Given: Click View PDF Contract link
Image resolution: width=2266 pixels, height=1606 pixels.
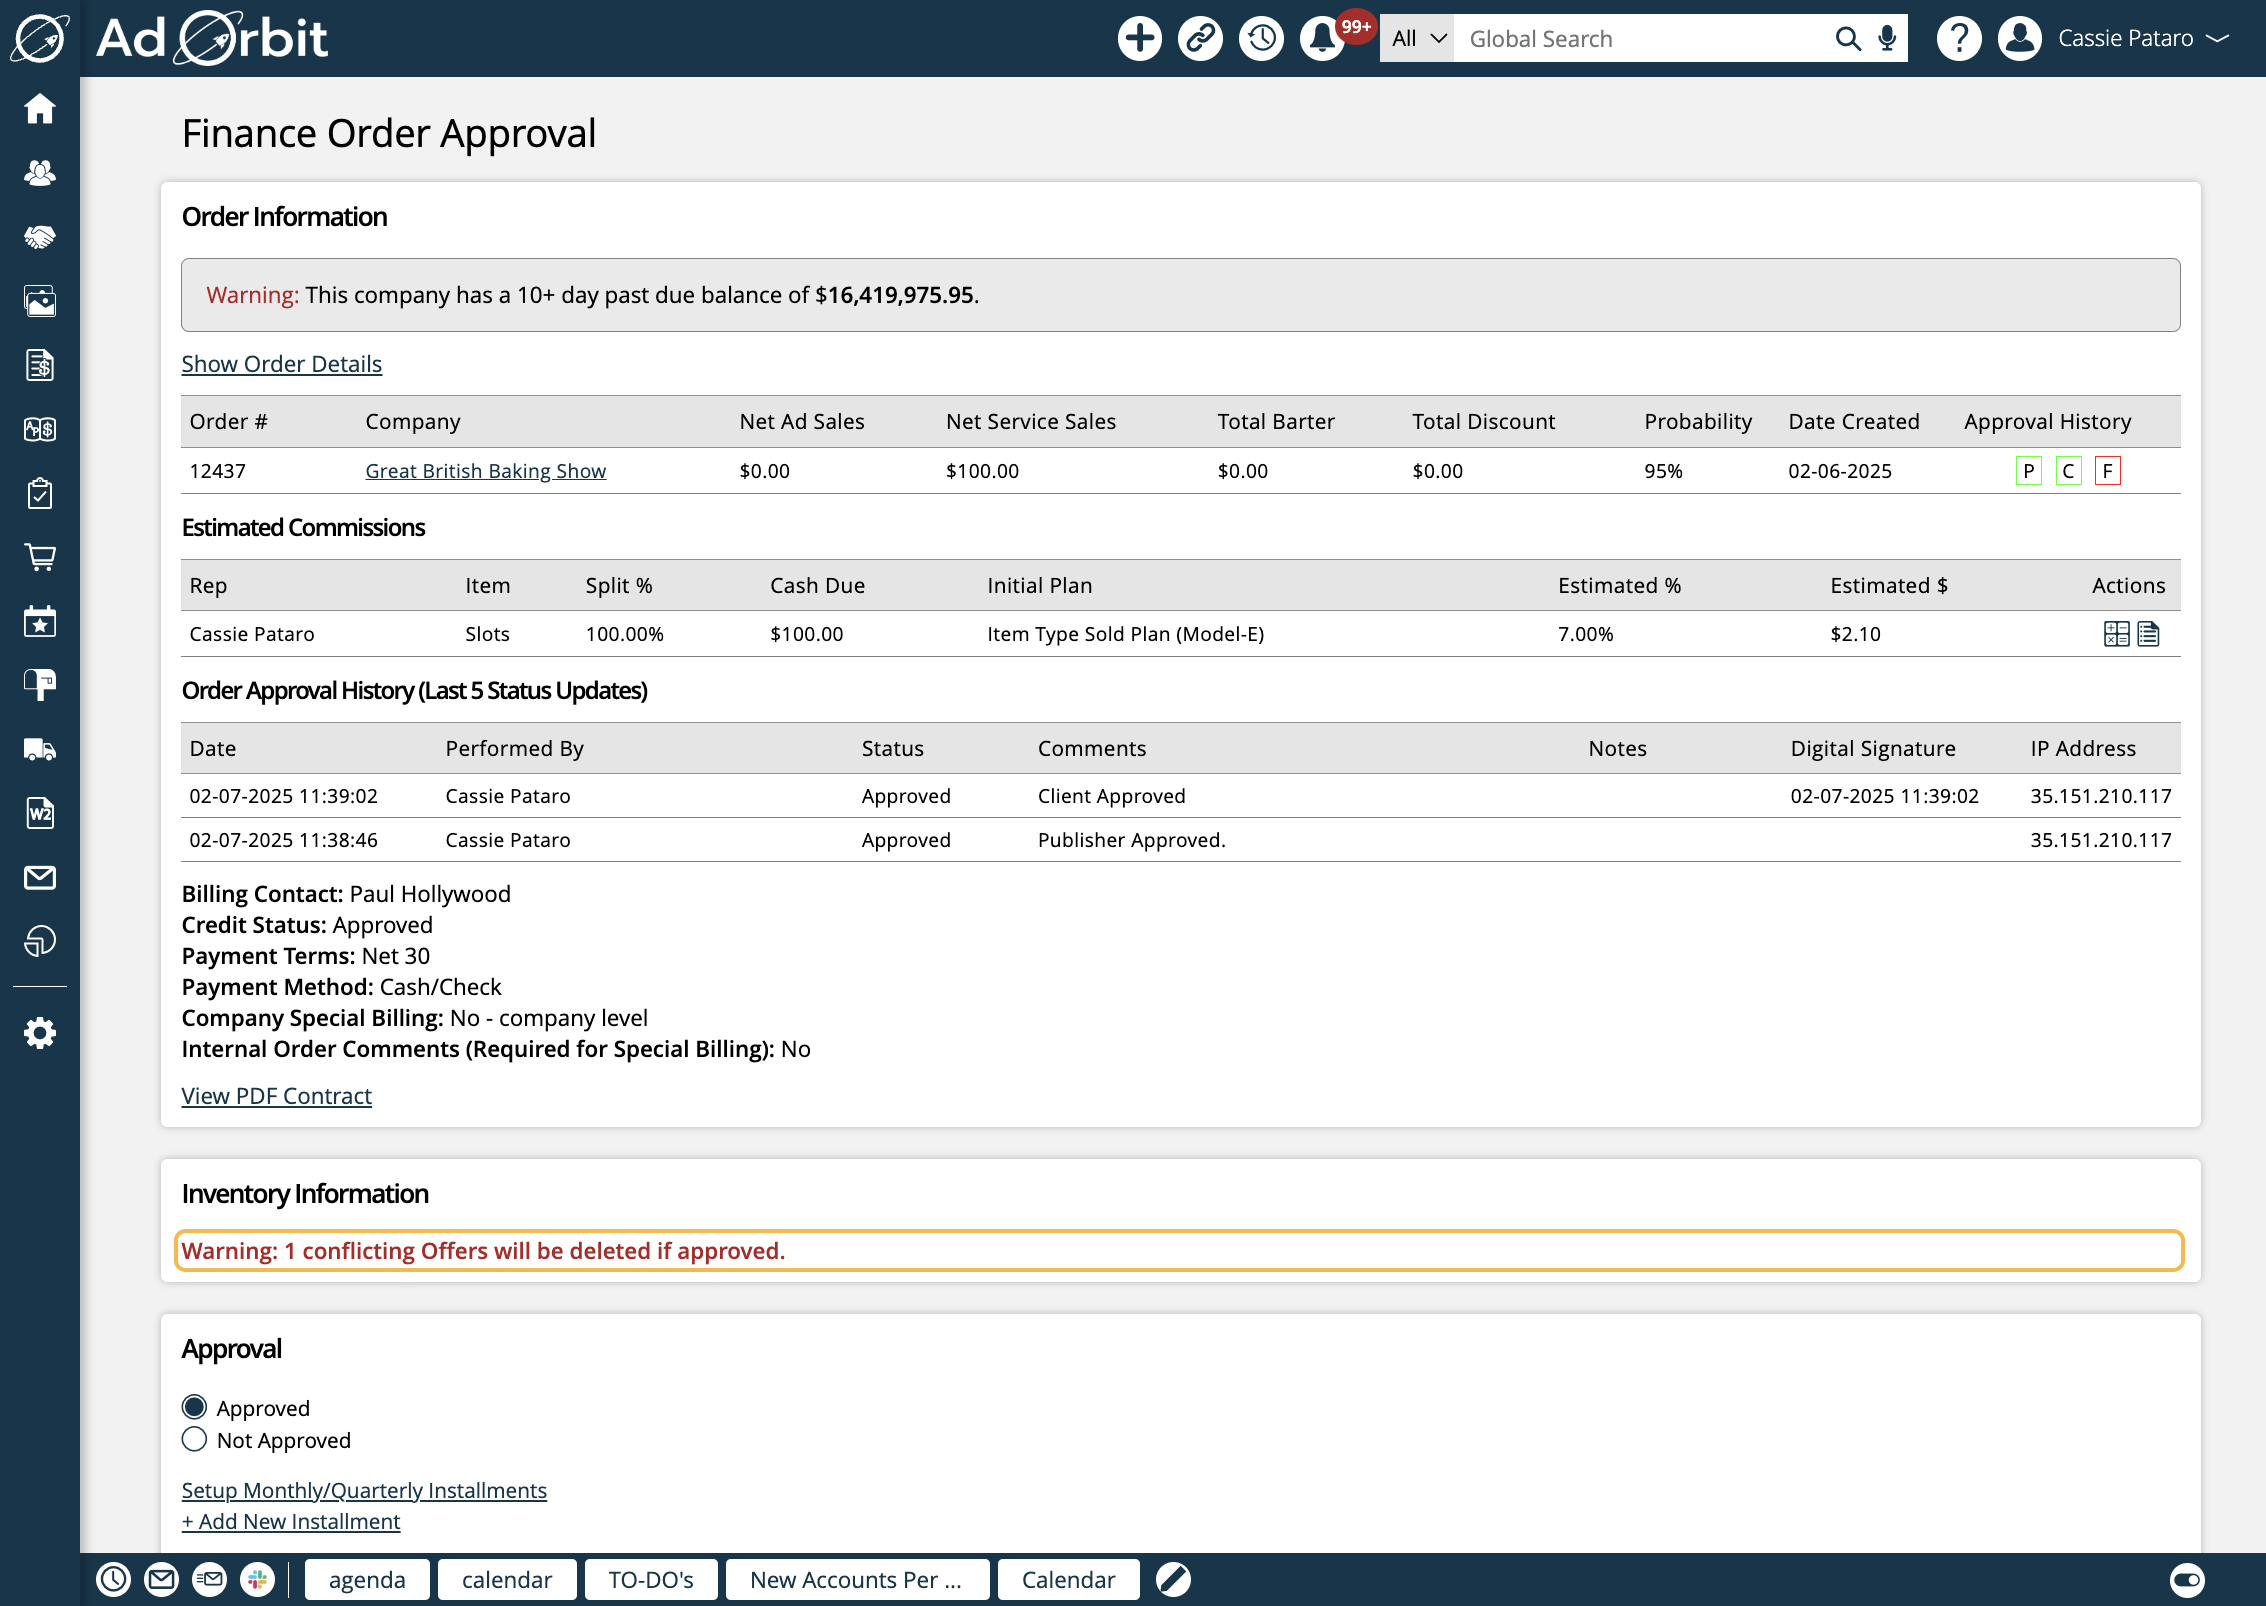Looking at the screenshot, I should (x=276, y=1096).
